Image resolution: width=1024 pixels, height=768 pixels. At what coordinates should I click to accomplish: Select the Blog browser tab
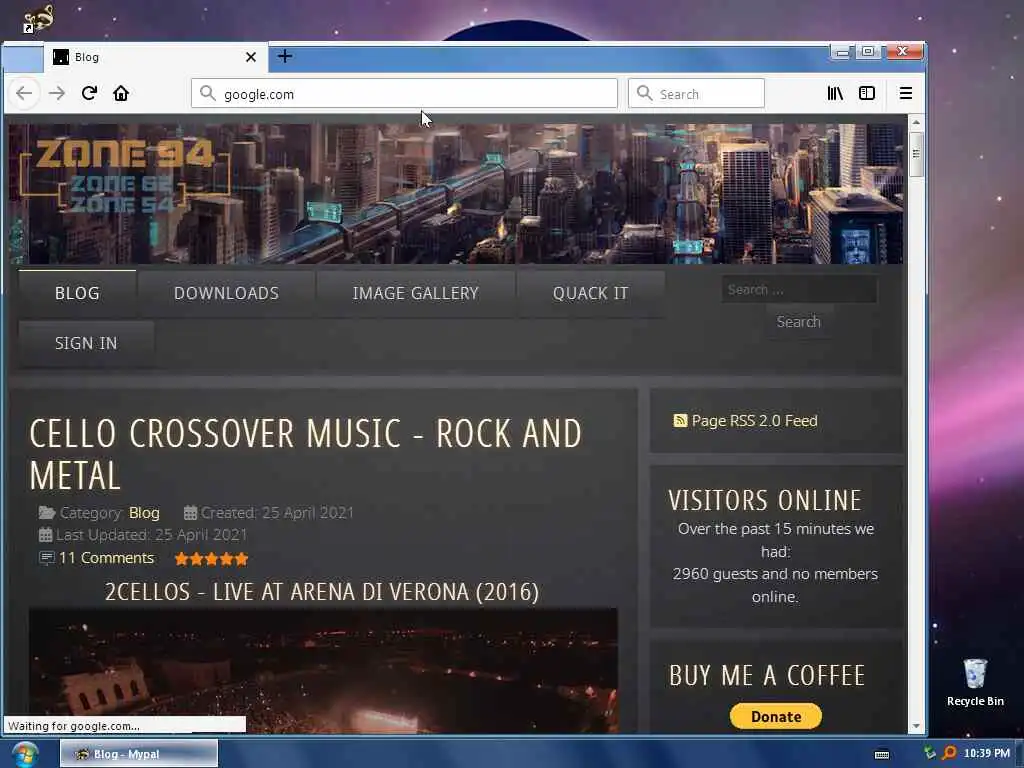[155, 57]
